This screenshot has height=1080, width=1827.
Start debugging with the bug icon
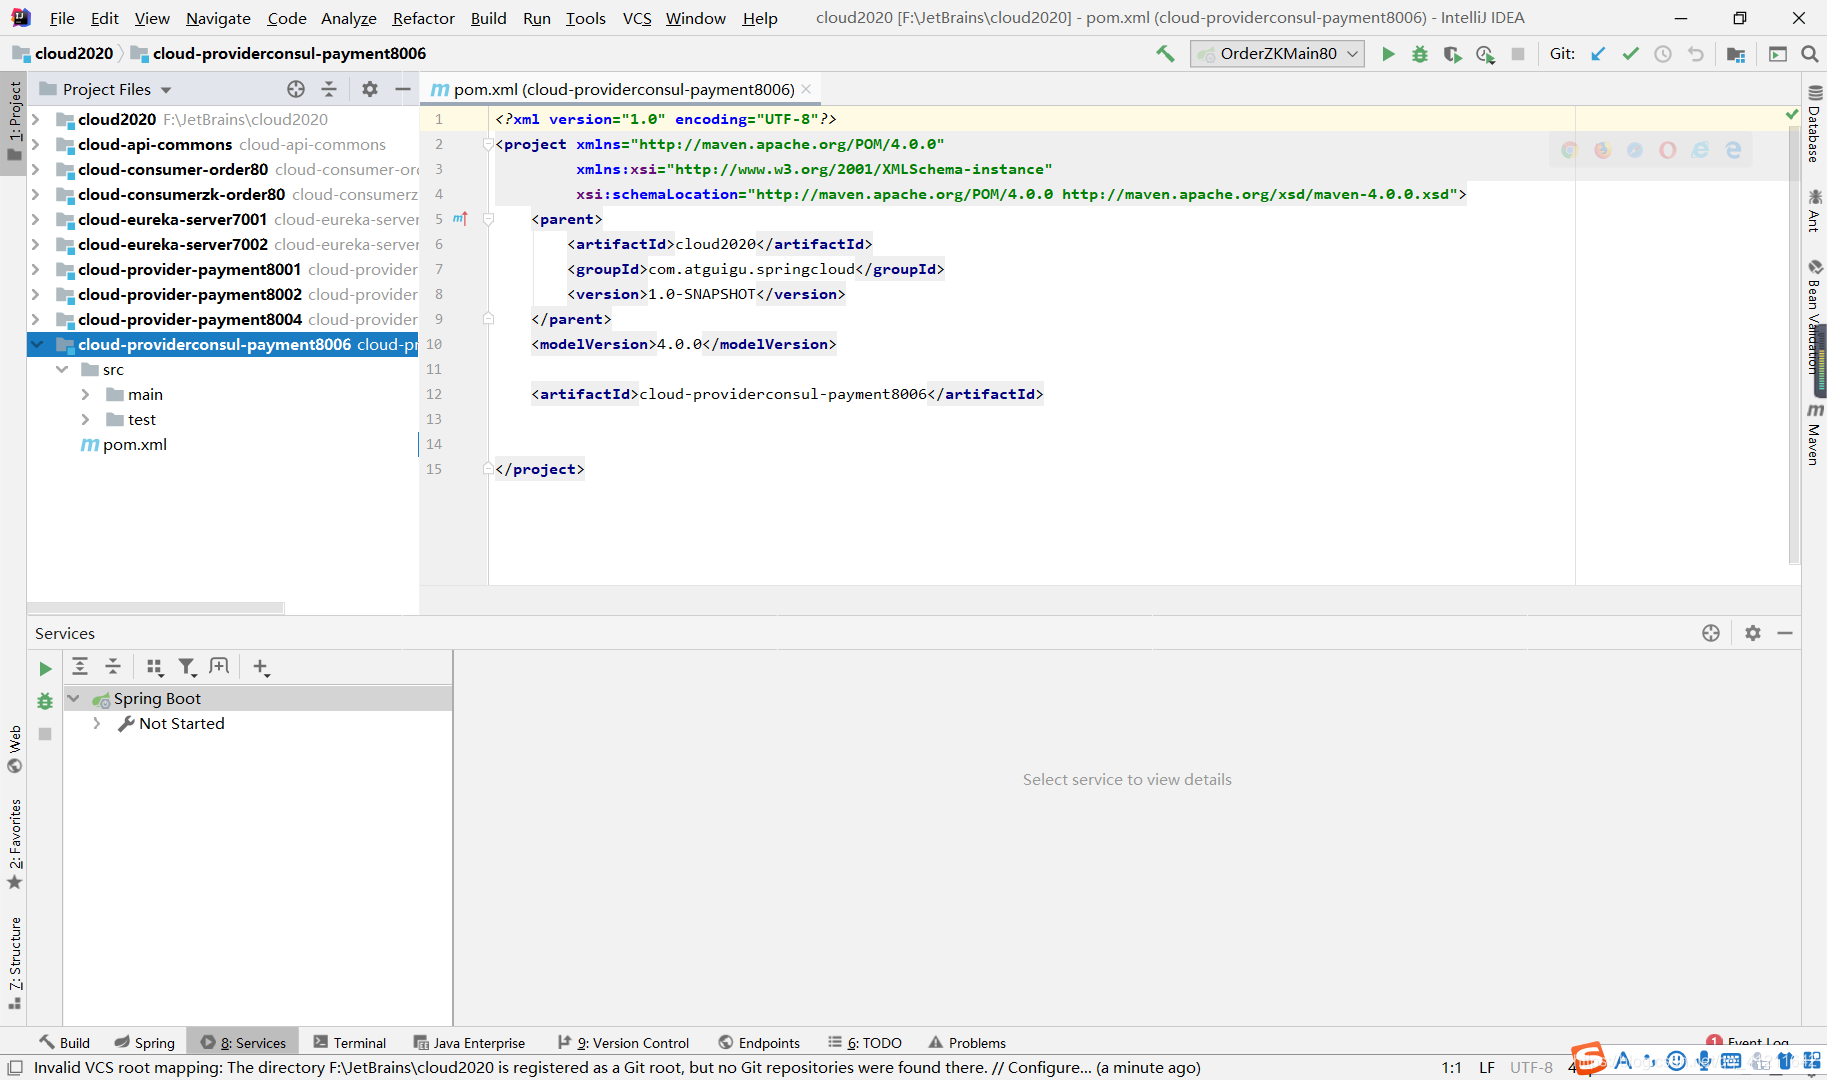1420,54
